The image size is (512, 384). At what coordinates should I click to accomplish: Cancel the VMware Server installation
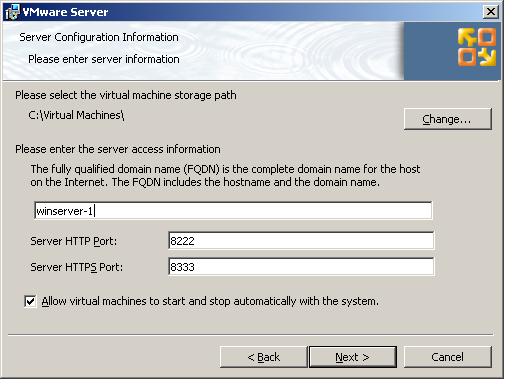[448, 357]
